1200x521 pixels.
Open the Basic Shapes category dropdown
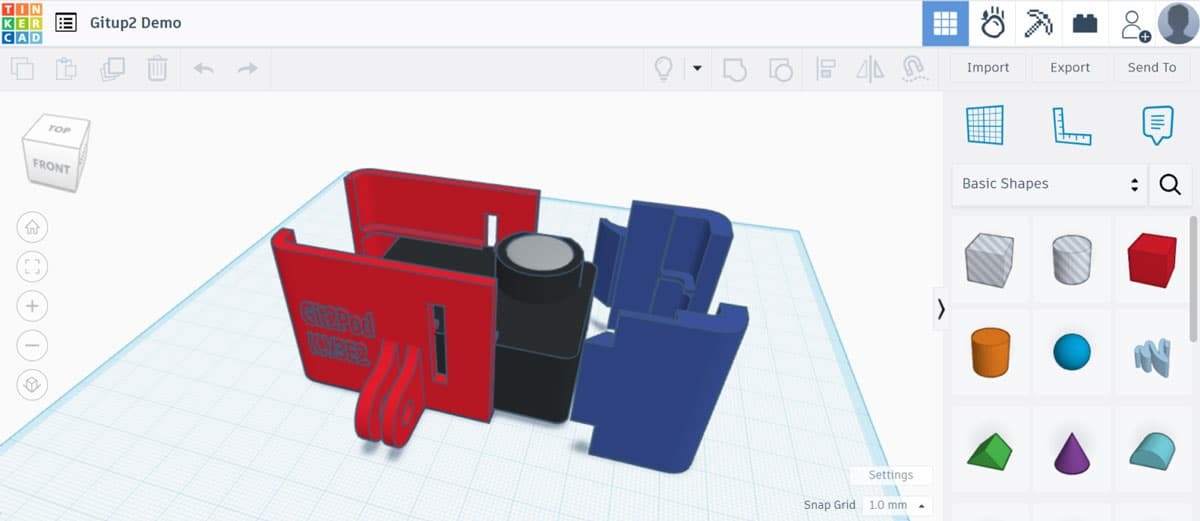[1049, 184]
